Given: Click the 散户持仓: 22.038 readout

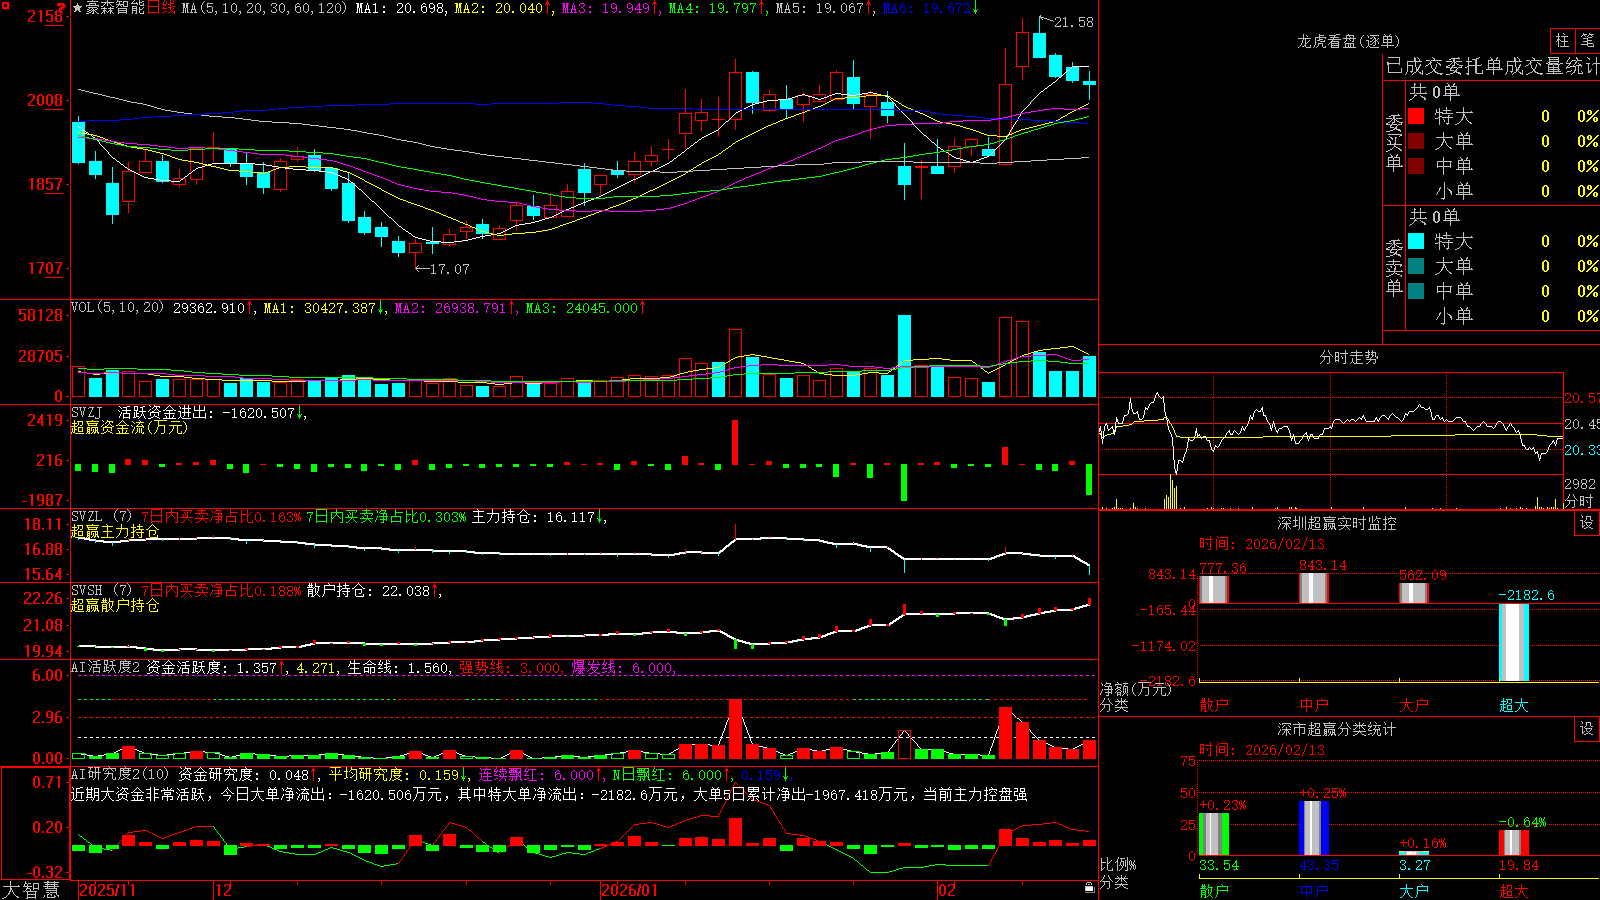Looking at the screenshot, I should coord(368,591).
